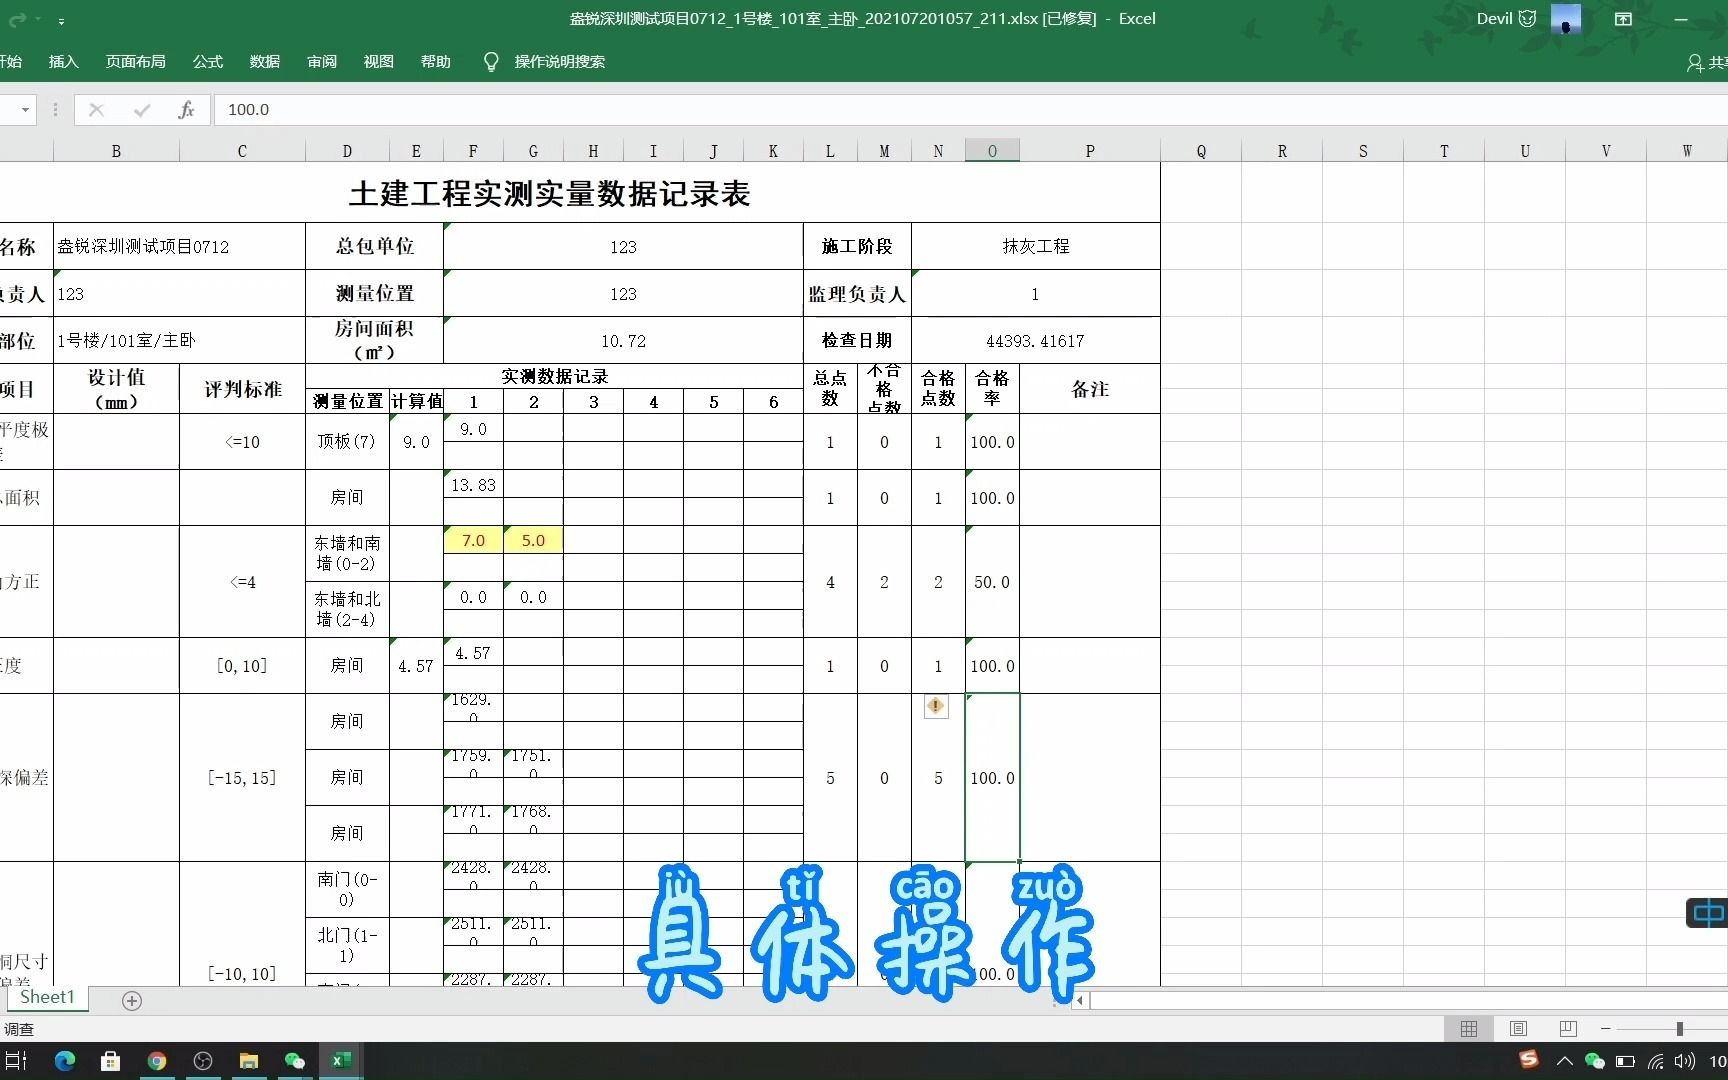1728x1080 pixels.
Task: Select the cell [-15,15]
Action: pos(242,778)
